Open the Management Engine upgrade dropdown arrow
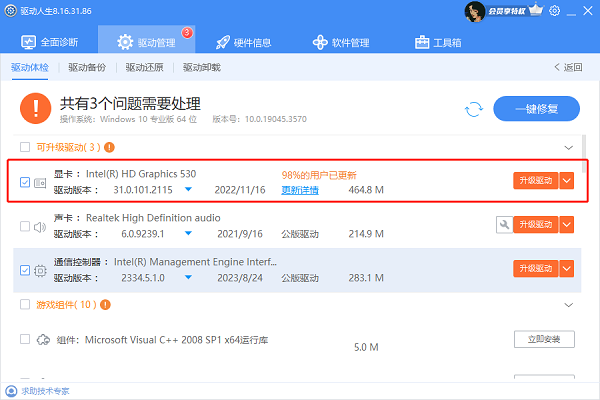The width and height of the screenshot is (600, 400). coord(567,269)
